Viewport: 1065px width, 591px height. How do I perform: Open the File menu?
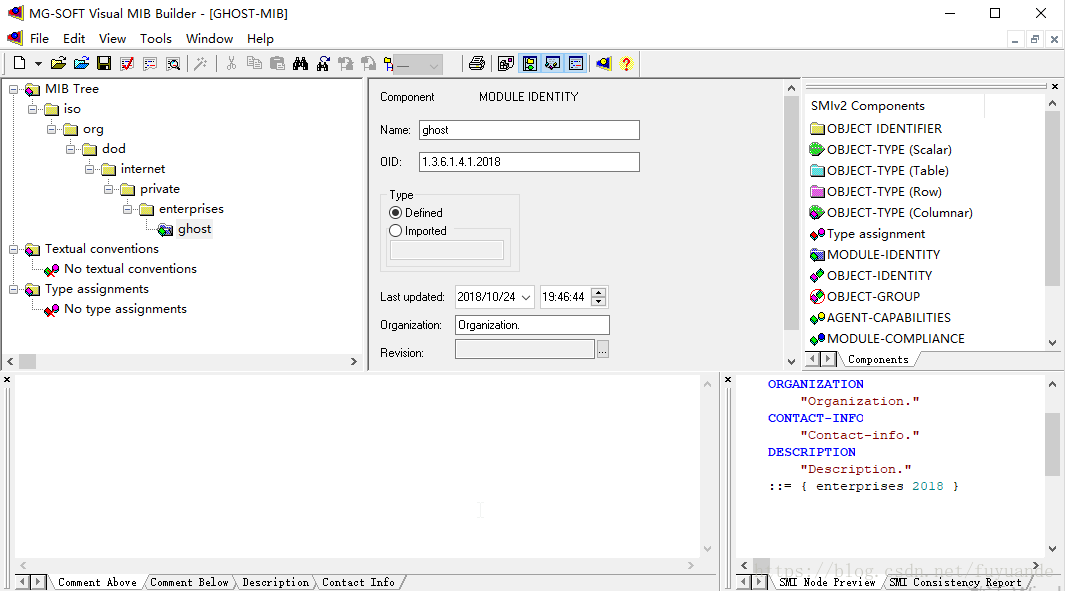[39, 39]
